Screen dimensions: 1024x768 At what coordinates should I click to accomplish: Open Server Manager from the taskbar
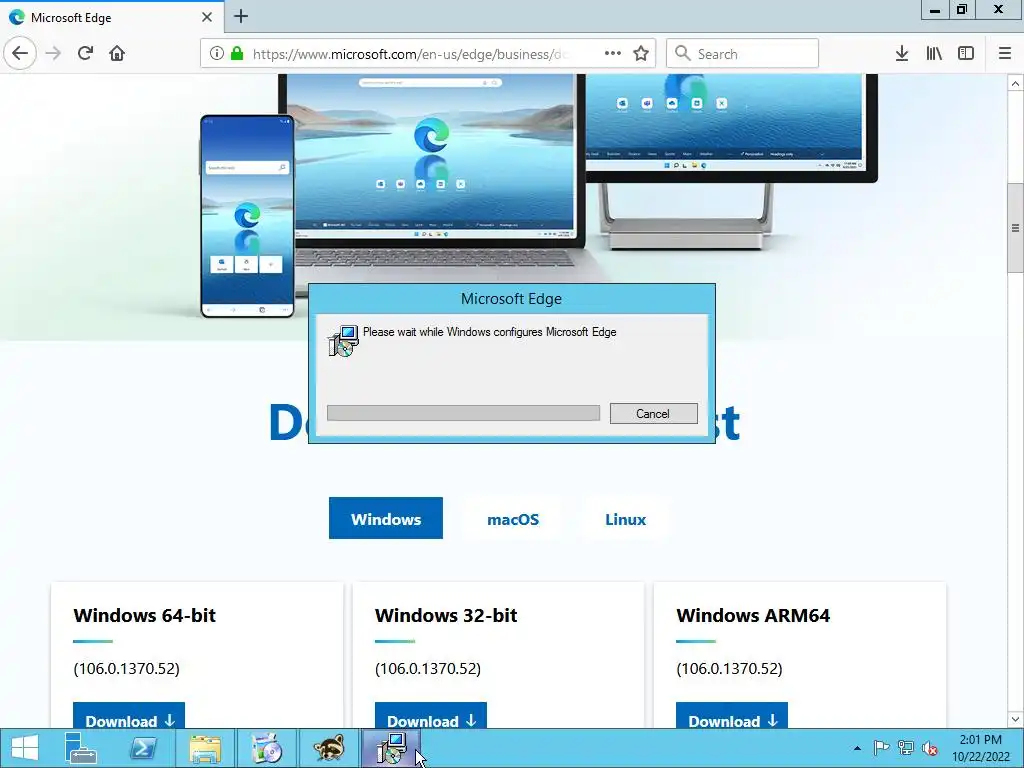[x=81, y=748]
